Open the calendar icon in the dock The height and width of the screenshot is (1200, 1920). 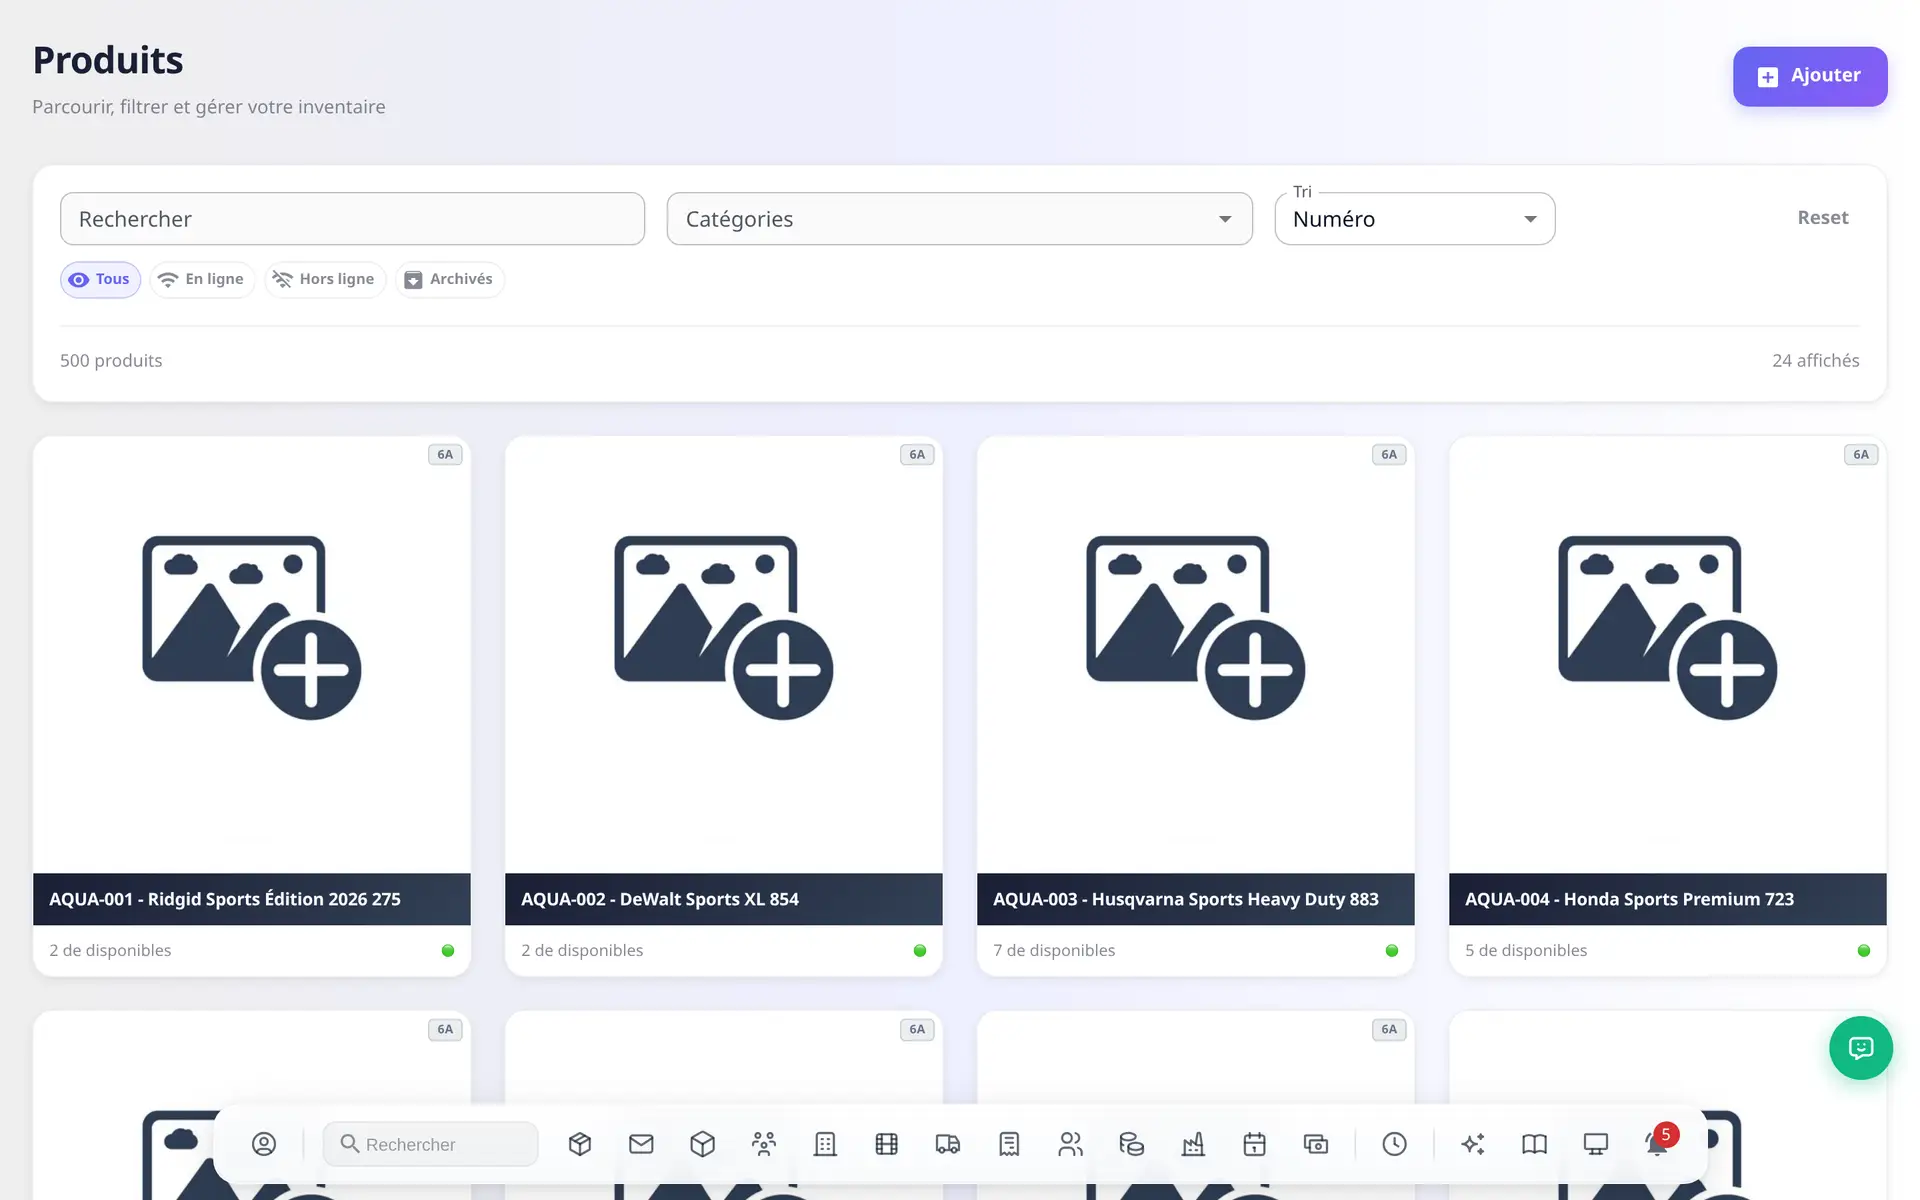[x=1255, y=1144]
